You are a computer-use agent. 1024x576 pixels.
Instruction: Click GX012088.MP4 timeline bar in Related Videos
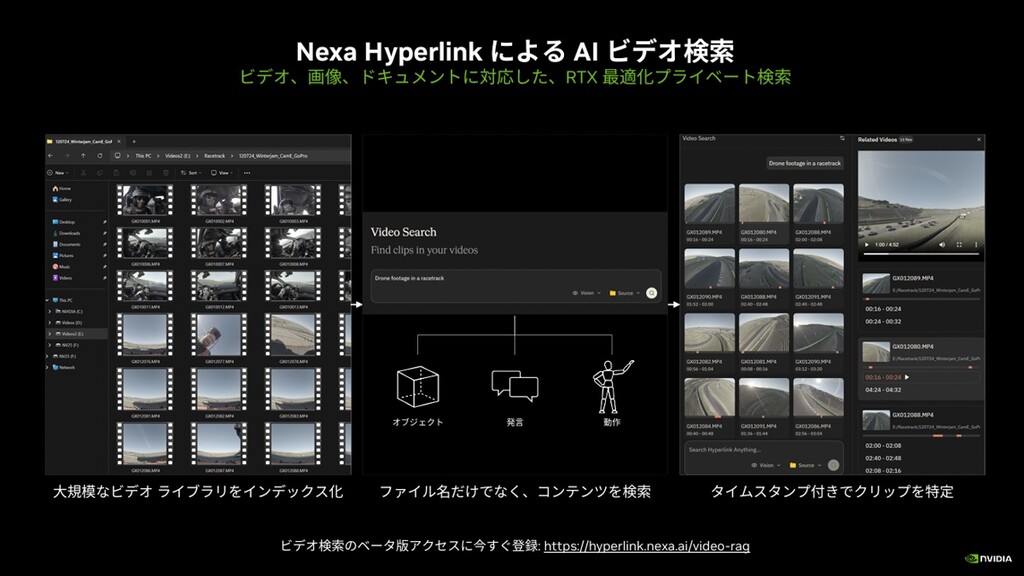[x=921, y=436]
